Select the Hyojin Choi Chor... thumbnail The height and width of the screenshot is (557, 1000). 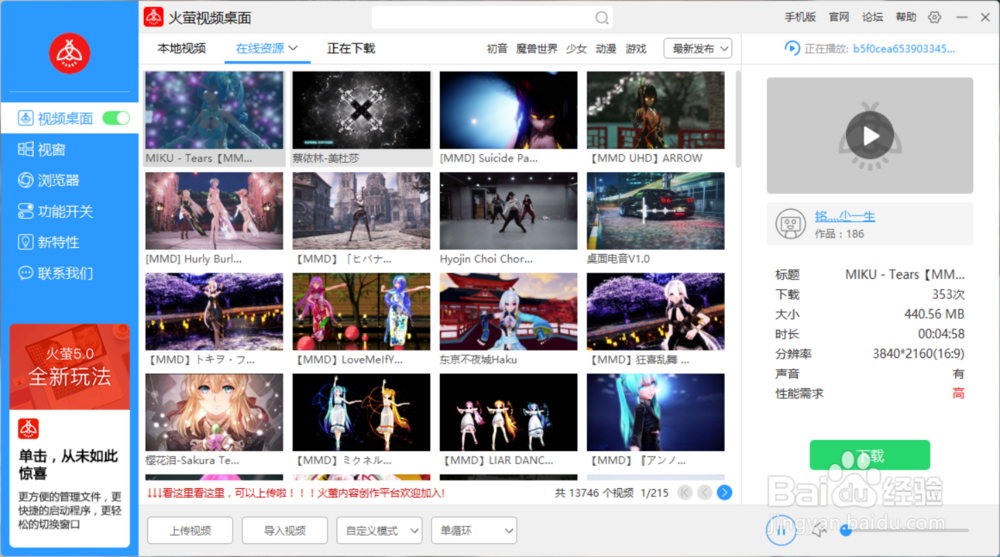click(508, 211)
